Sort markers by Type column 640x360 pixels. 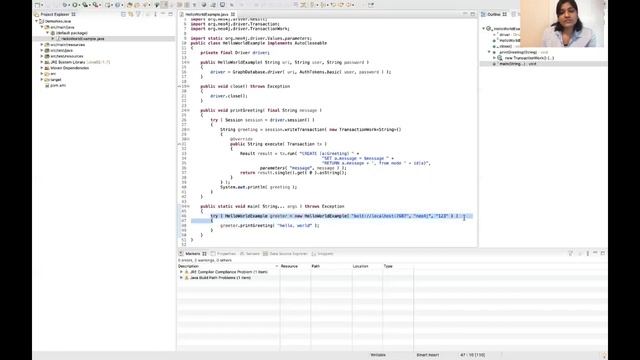[x=398, y=266]
